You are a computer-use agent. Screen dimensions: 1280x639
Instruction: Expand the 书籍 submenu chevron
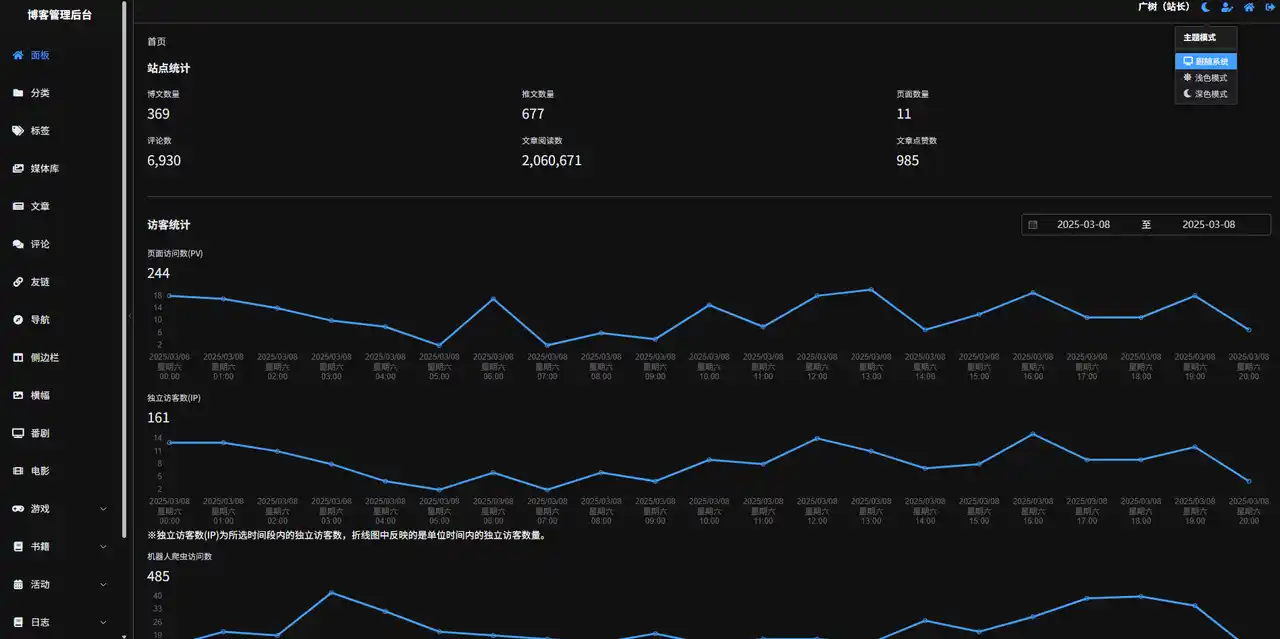point(103,547)
